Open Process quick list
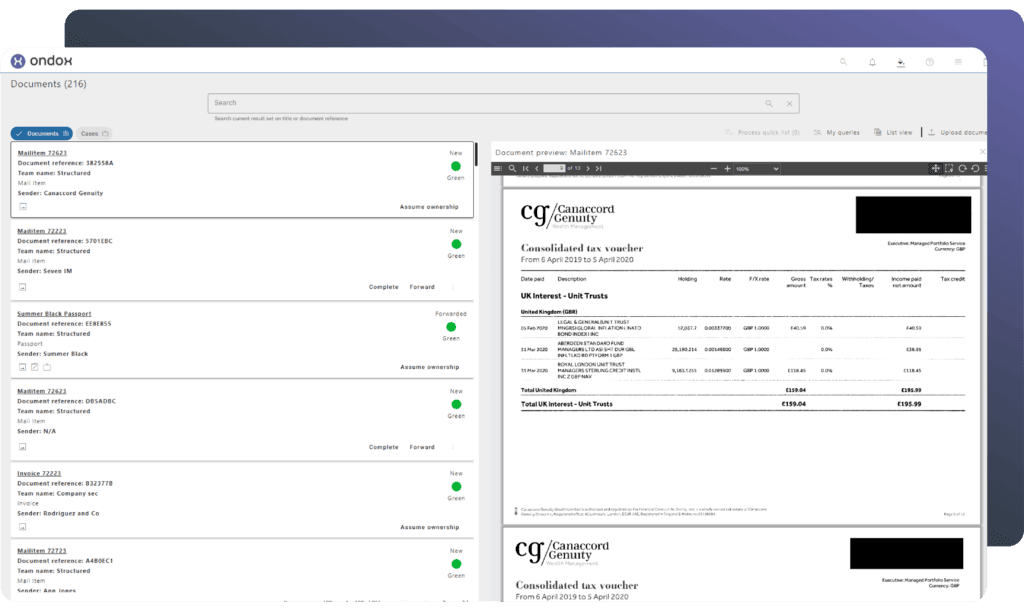 (x=762, y=133)
